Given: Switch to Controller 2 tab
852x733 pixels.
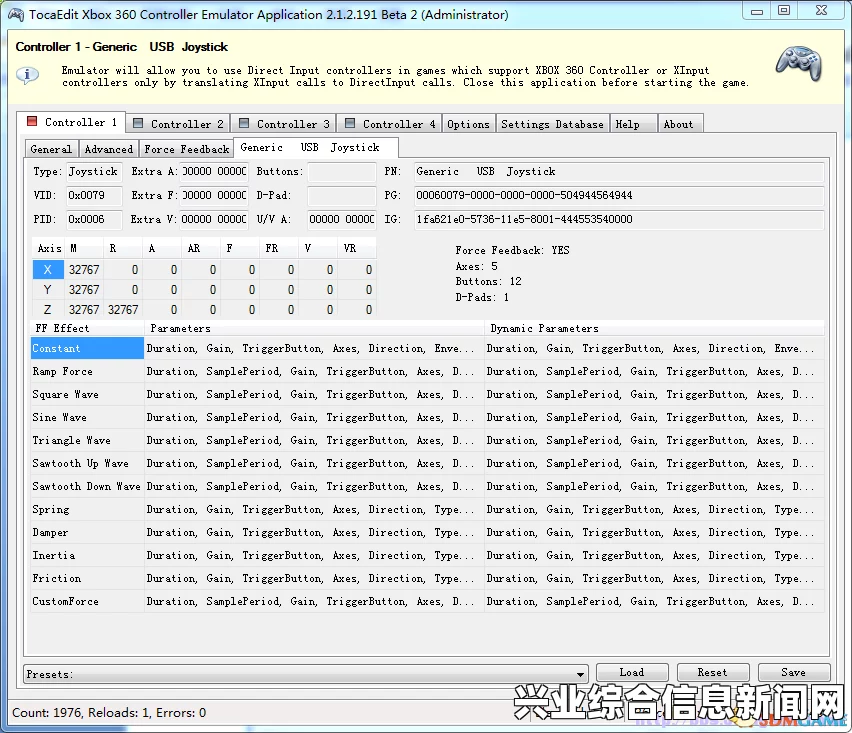Looking at the screenshot, I should point(178,124).
